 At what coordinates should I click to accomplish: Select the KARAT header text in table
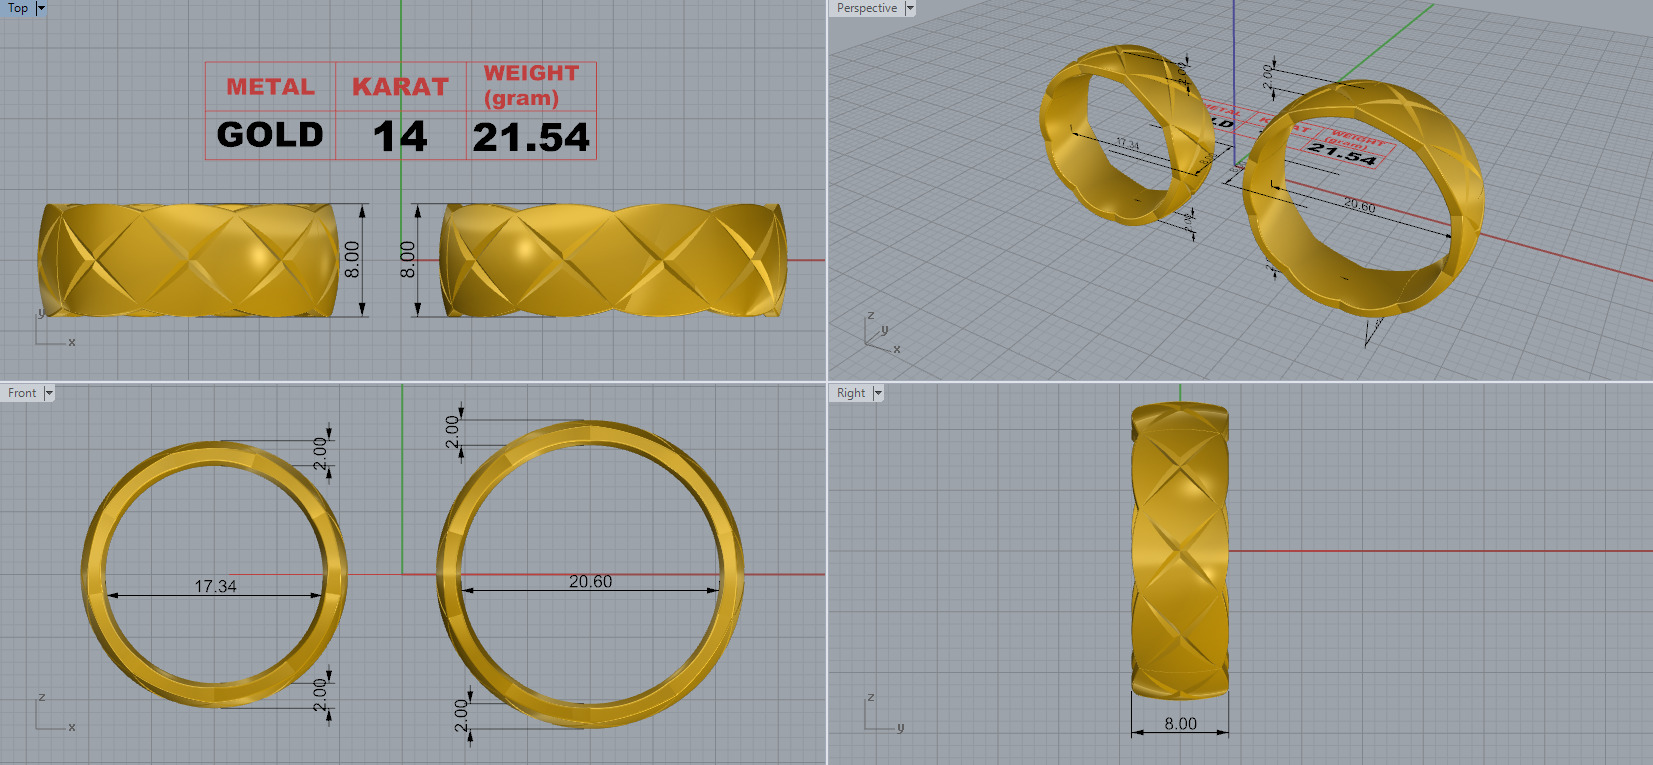click(400, 87)
